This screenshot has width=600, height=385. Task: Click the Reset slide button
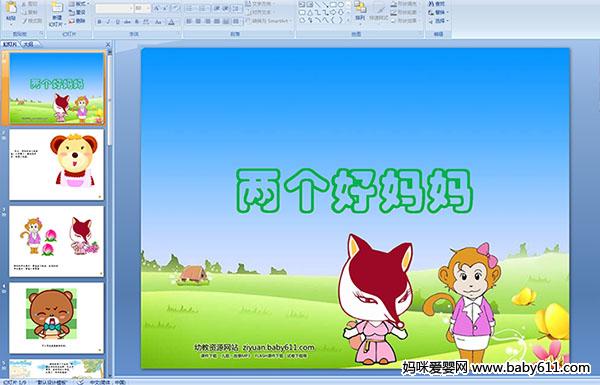point(78,12)
